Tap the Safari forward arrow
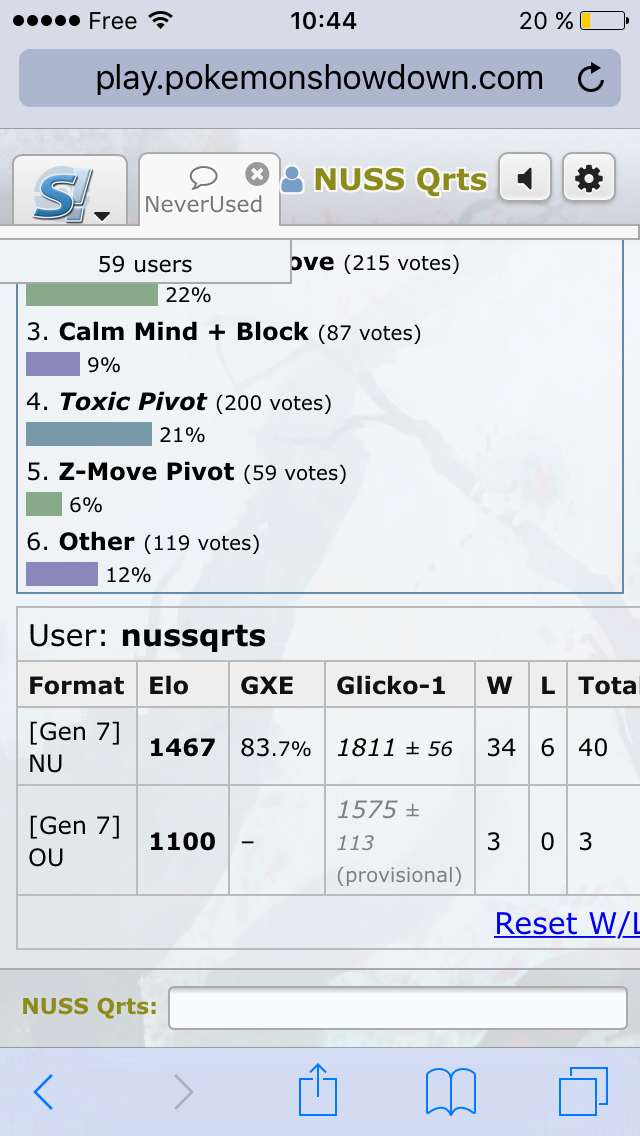This screenshot has width=640, height=1136. (x=183, y=1092)
